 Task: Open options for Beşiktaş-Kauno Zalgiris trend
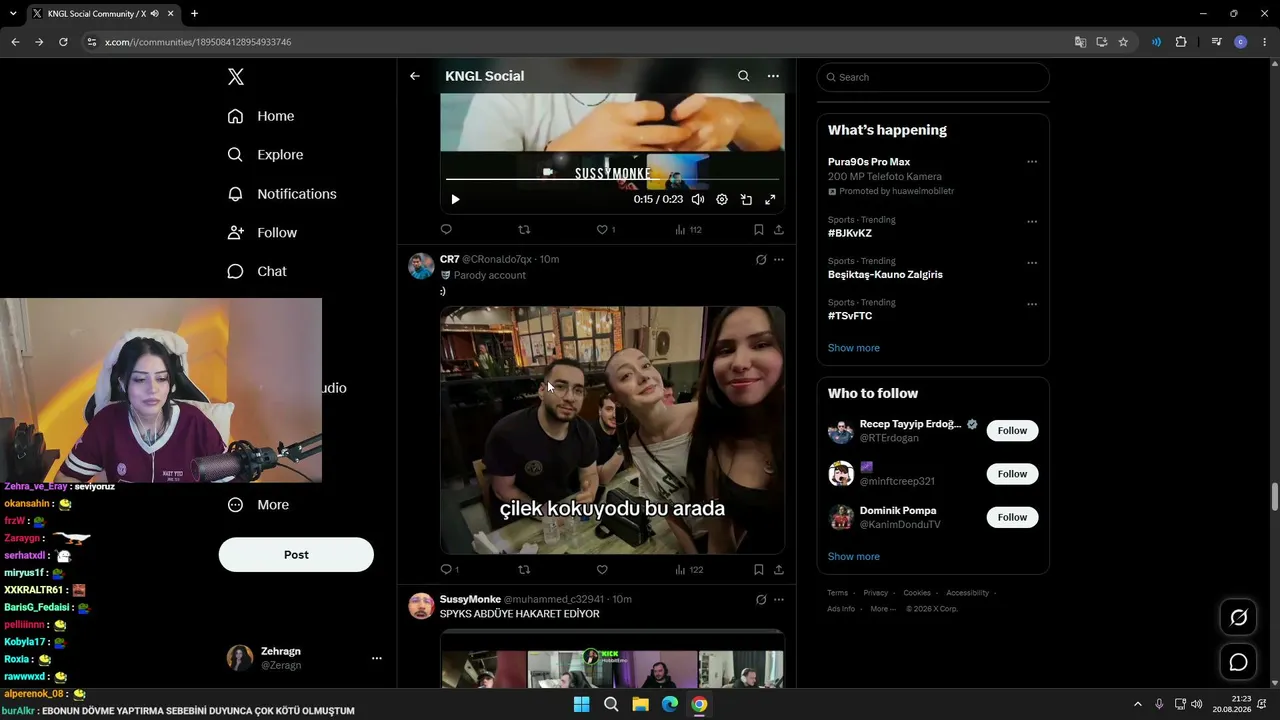click(x=1032, y=263)
